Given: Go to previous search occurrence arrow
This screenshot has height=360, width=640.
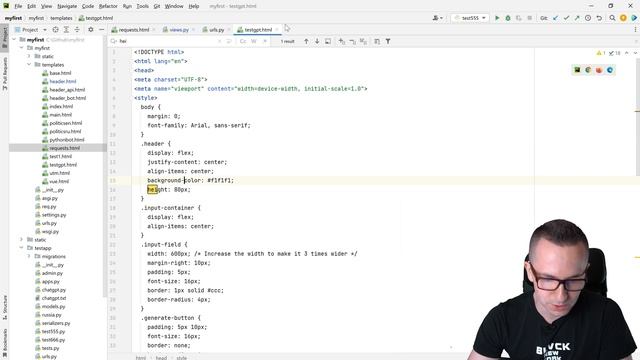Looking at the screenshot, I should (x=306, y=41).
